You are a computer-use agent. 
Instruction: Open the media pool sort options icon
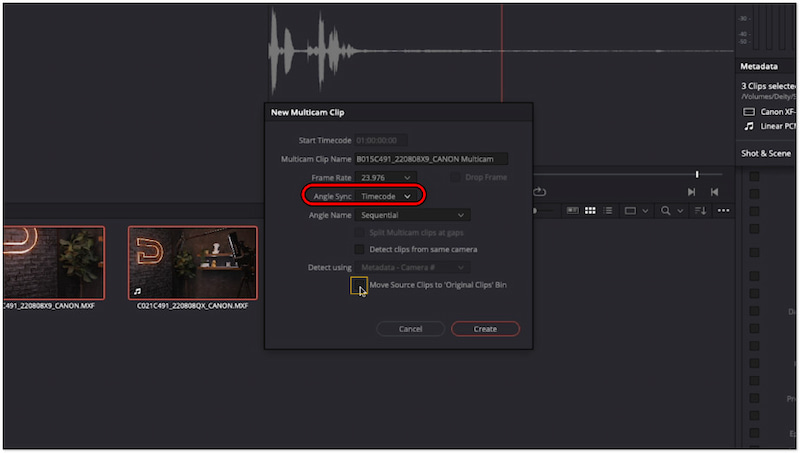[x=700, y=211]
